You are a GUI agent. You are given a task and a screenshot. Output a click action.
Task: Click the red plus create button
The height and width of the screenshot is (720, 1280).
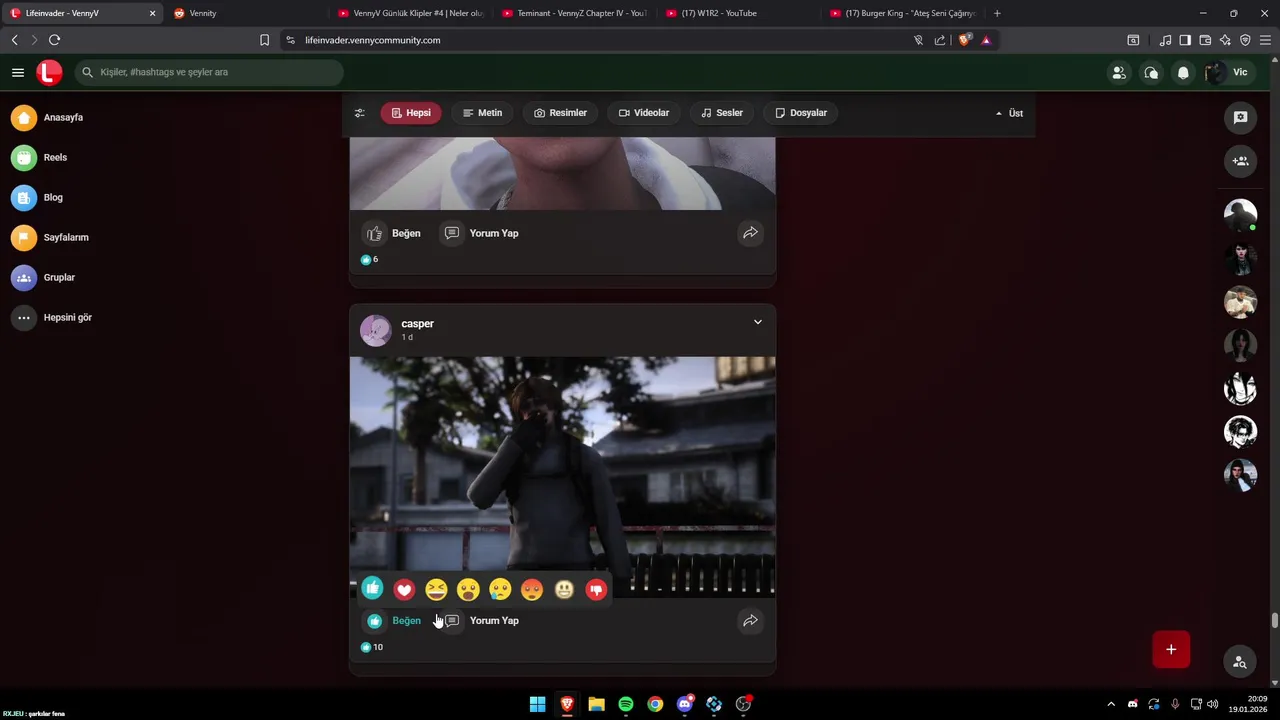1171,649
